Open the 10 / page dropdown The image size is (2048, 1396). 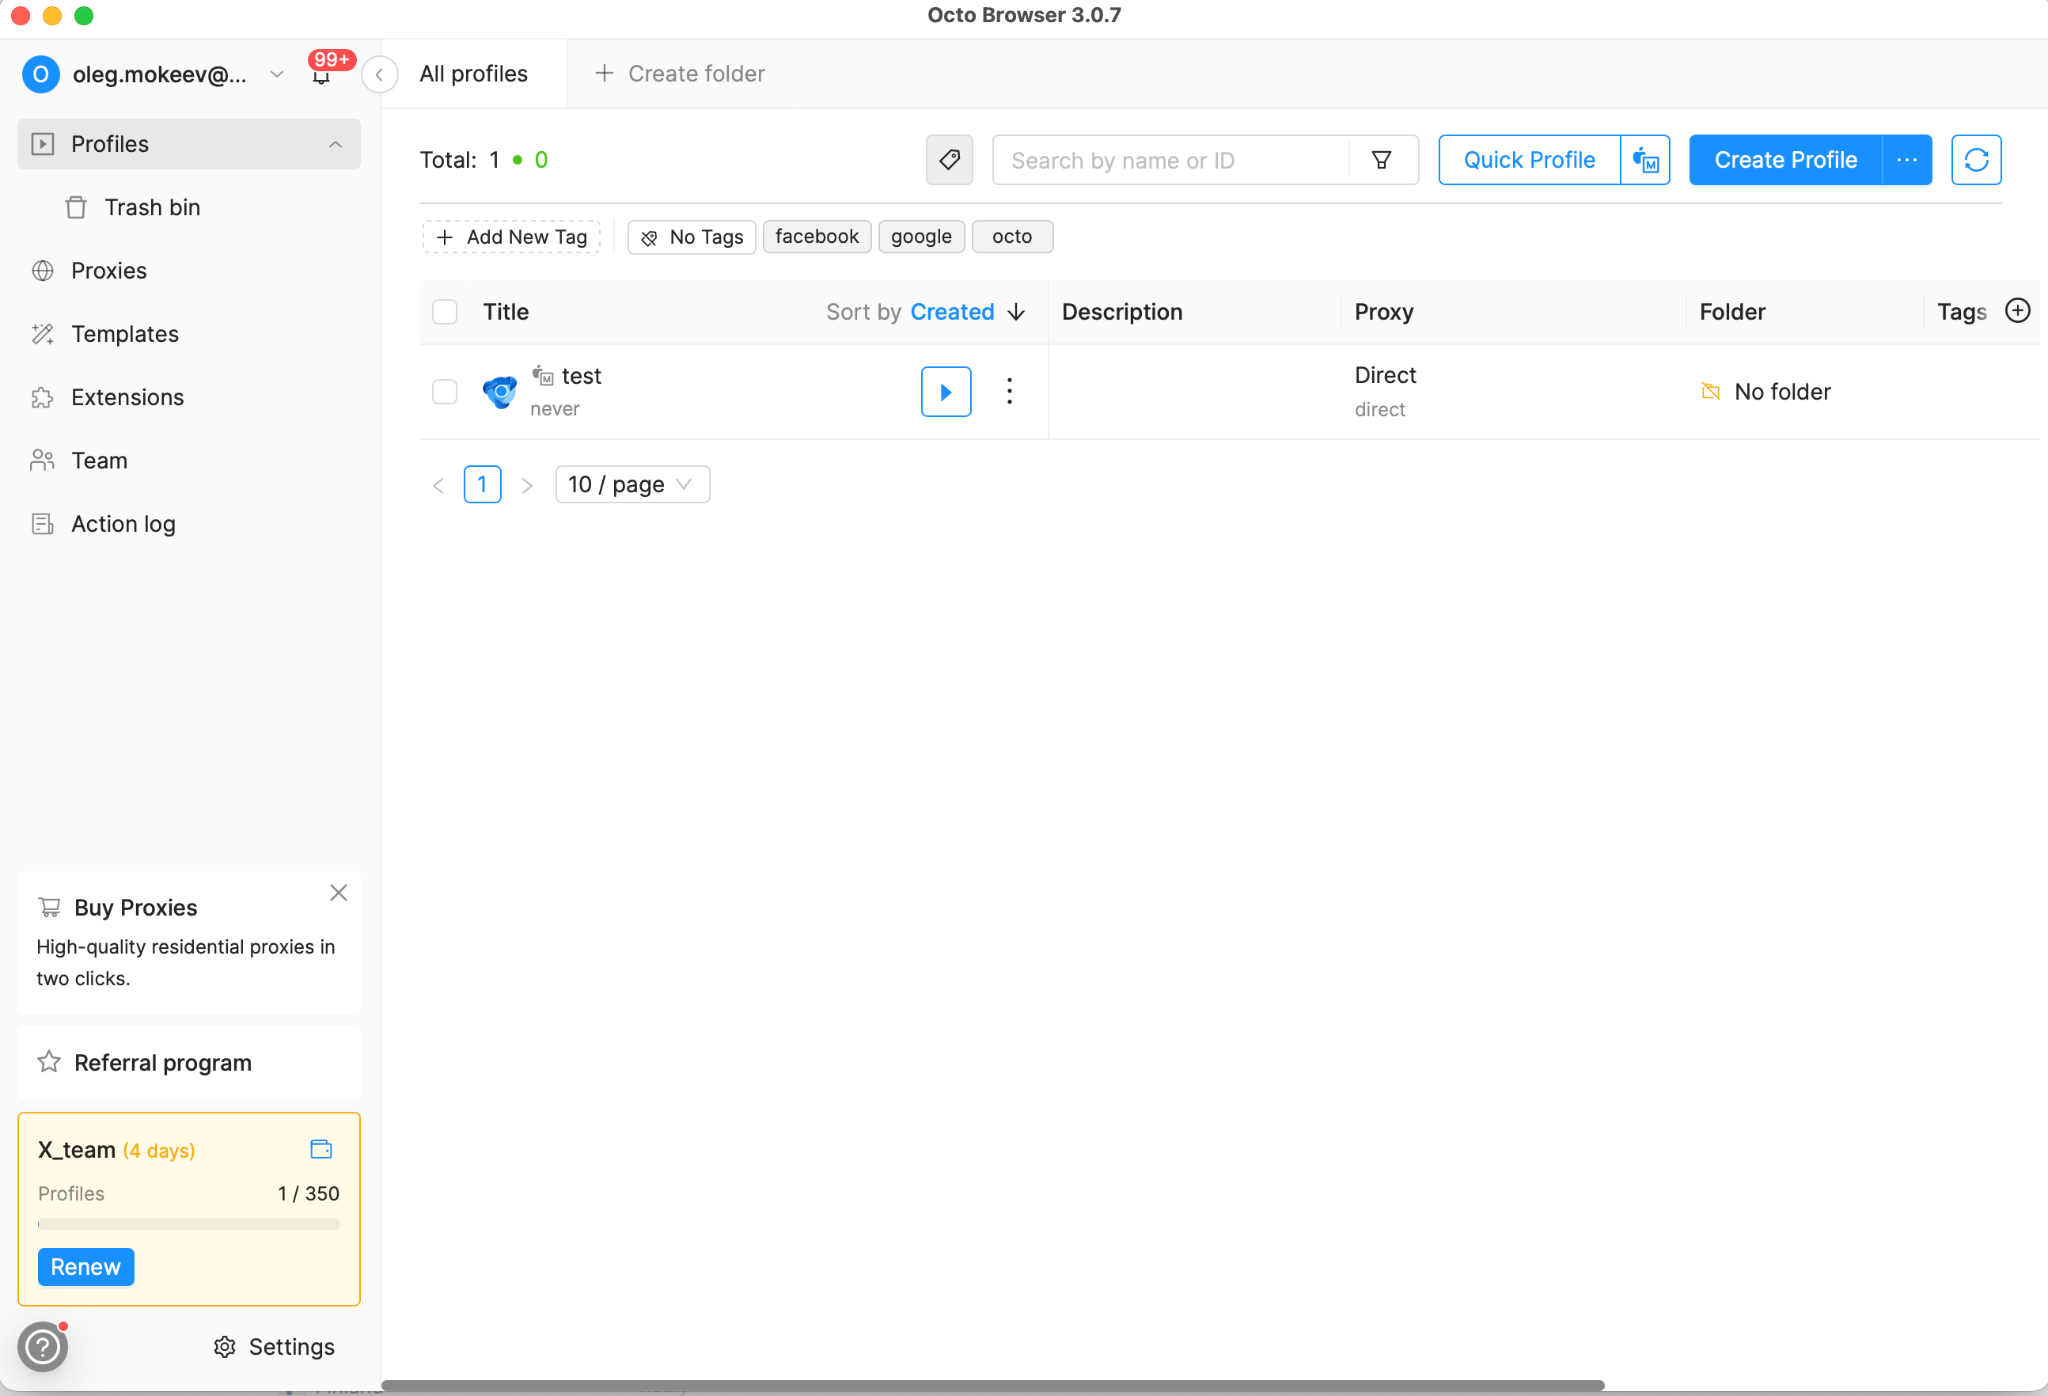tap(633, 485)
